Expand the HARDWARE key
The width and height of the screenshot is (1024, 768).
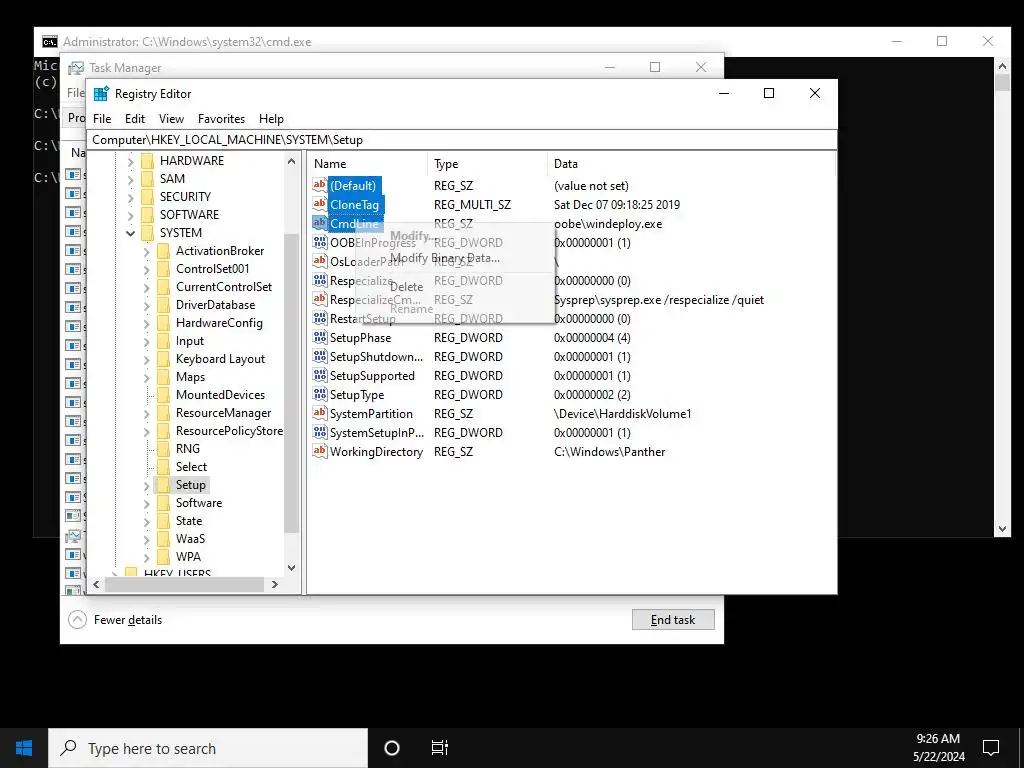click(131, 161)
